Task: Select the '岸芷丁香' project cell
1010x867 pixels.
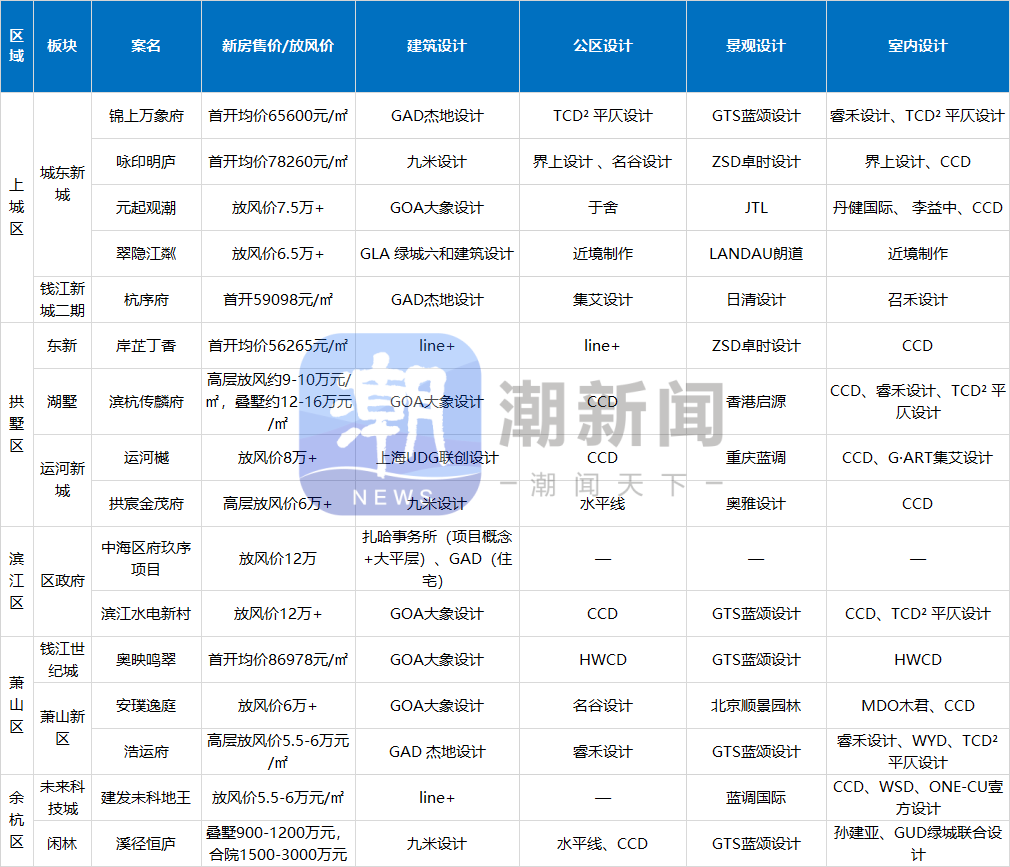Action: pos(146,346)
